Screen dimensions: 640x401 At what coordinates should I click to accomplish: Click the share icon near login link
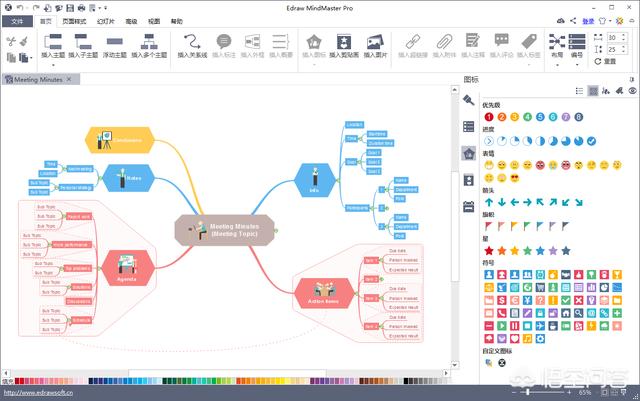coord(573,20)
